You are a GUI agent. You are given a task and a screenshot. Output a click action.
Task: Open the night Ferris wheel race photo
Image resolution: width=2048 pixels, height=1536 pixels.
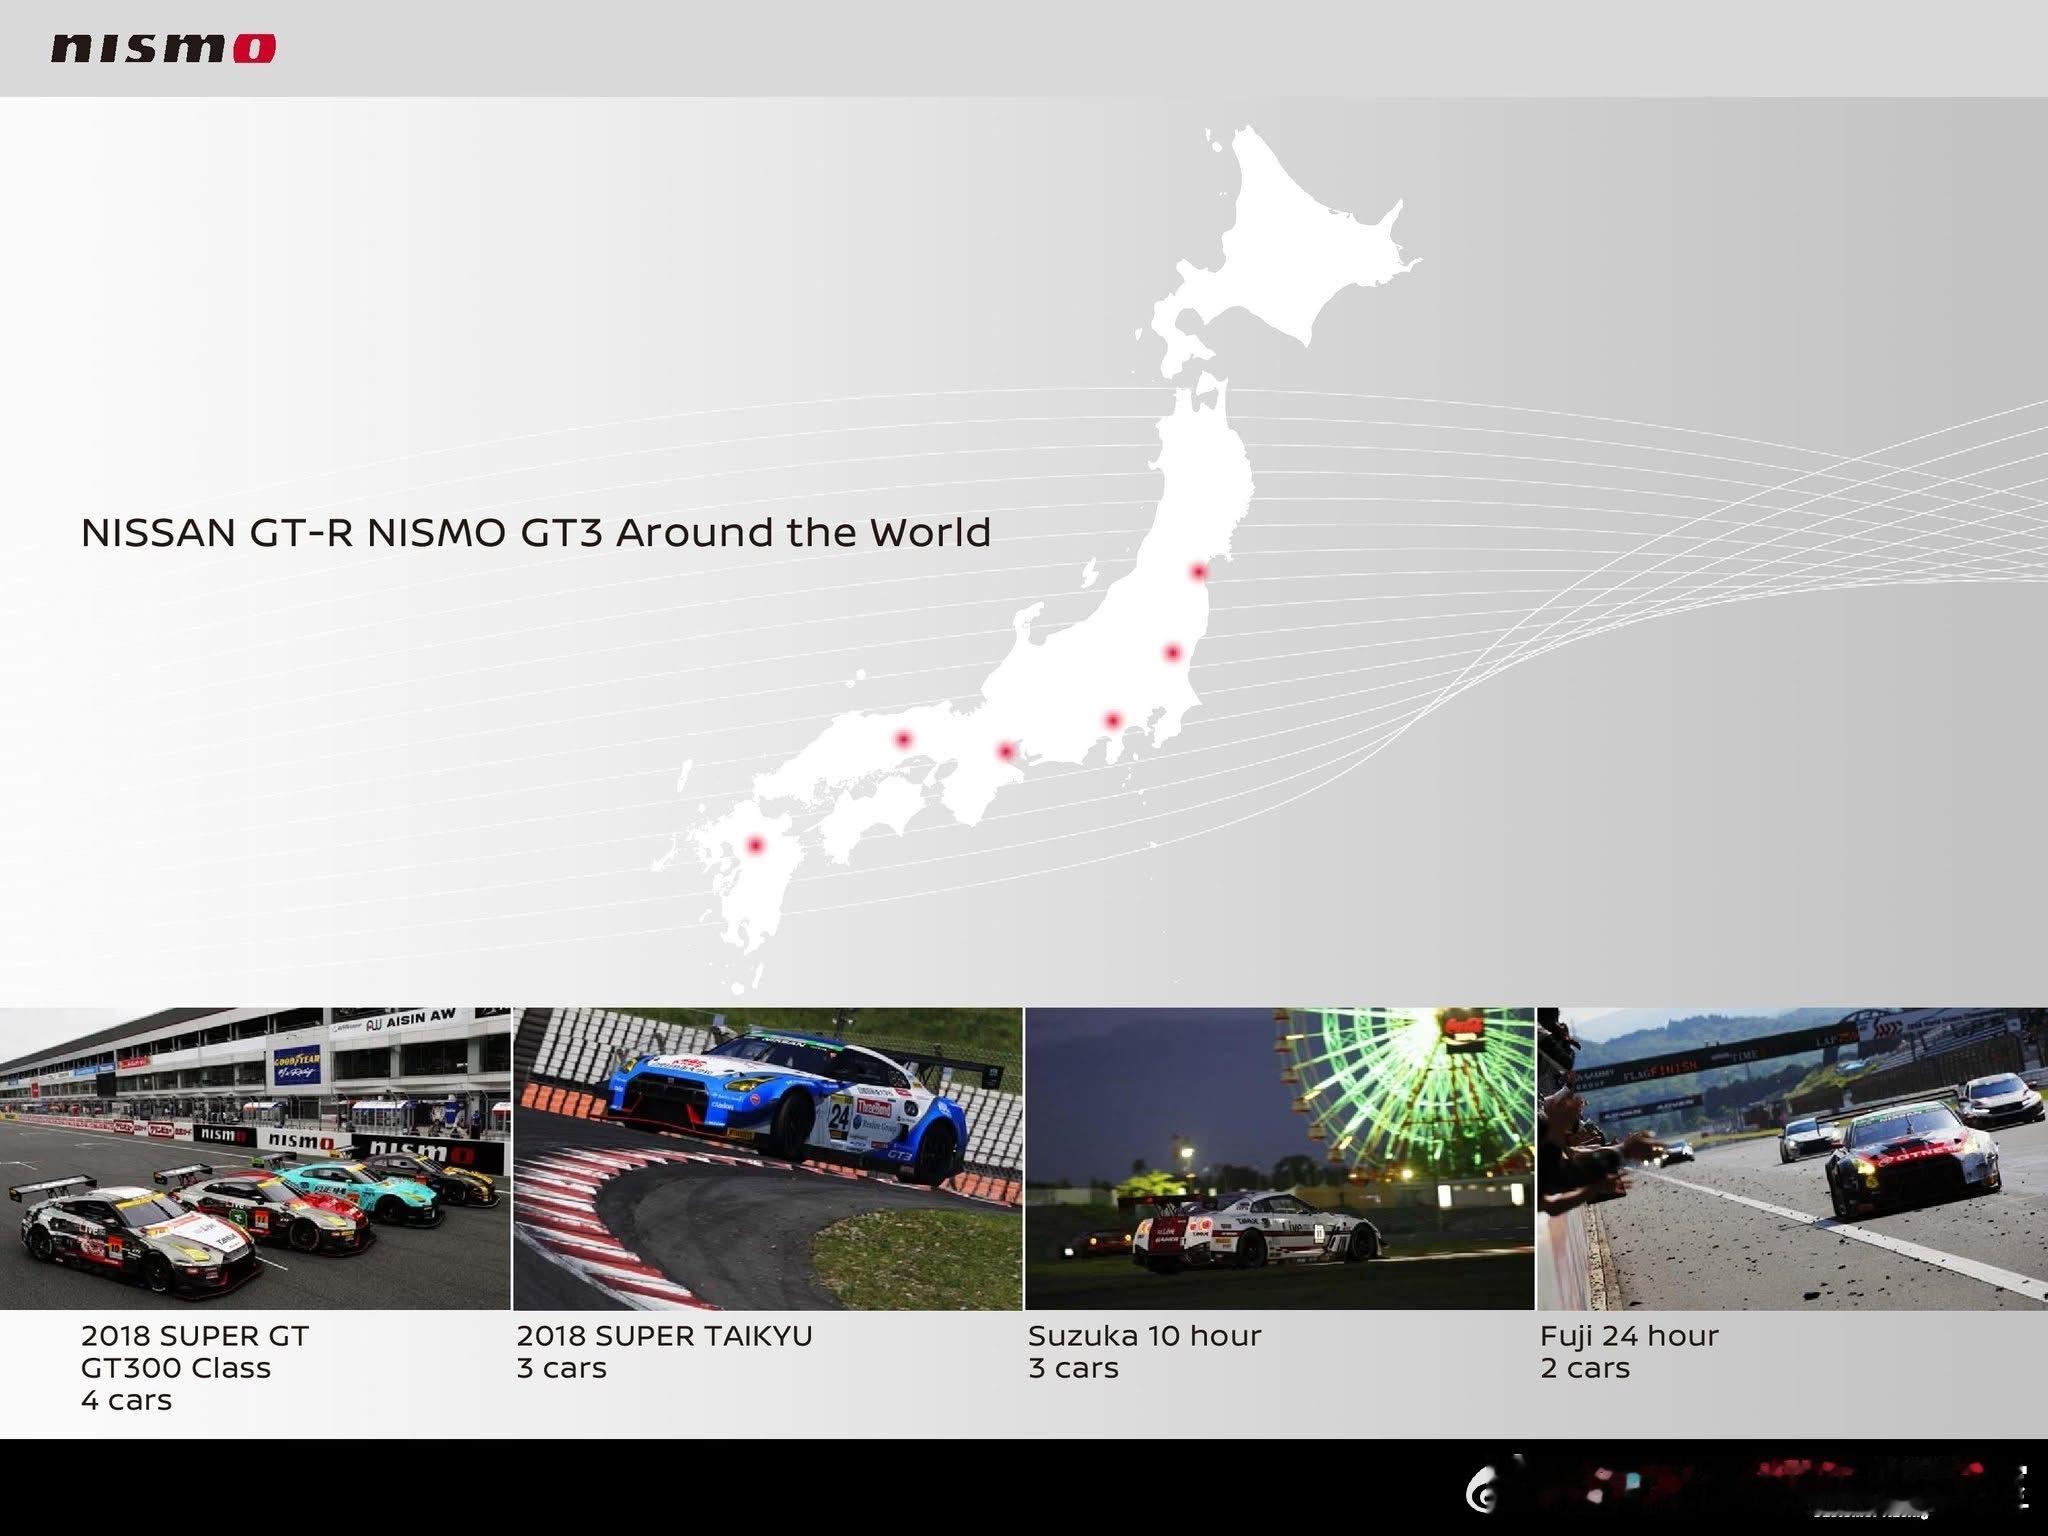(x=1279, y=1158)
